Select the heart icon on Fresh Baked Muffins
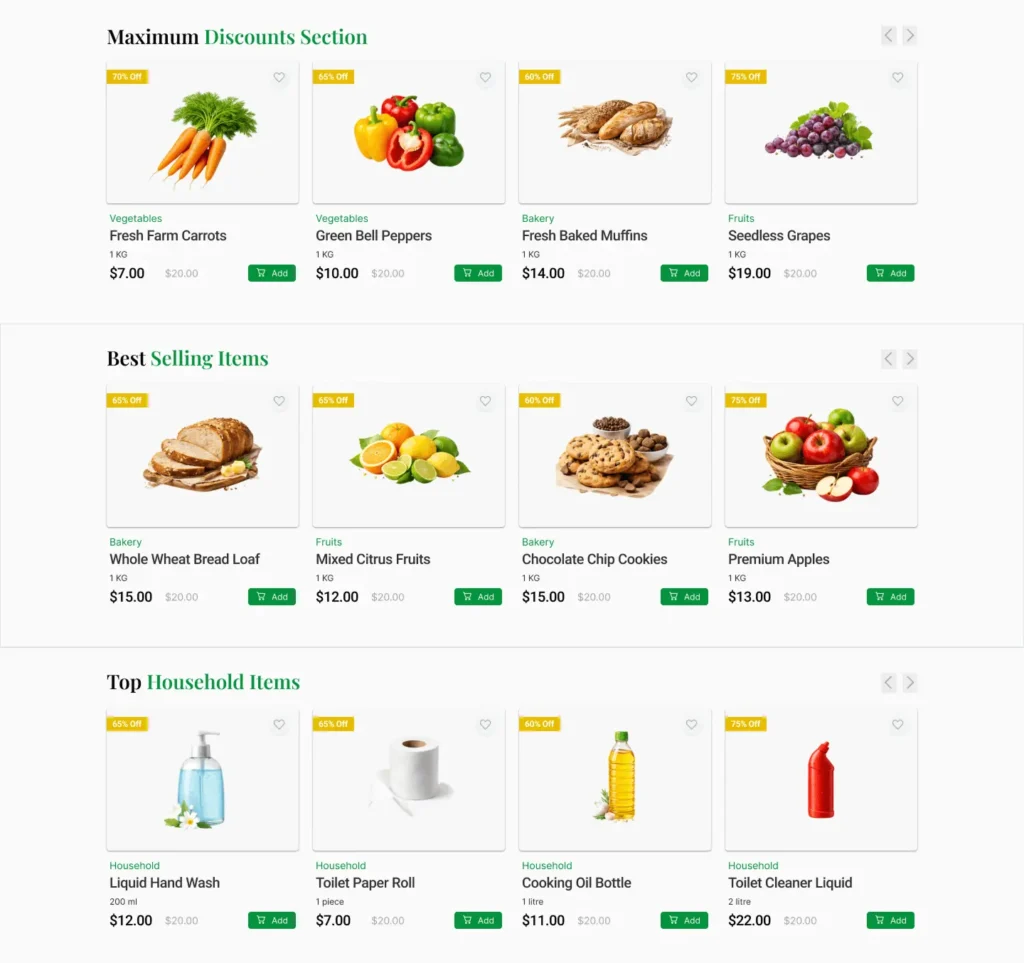 click(x=691, y=78)
